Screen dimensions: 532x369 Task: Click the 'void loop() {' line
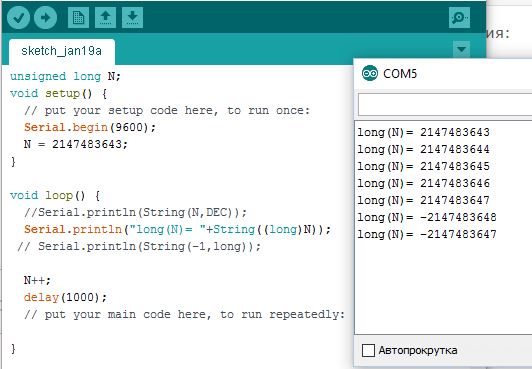coord(55,195)
